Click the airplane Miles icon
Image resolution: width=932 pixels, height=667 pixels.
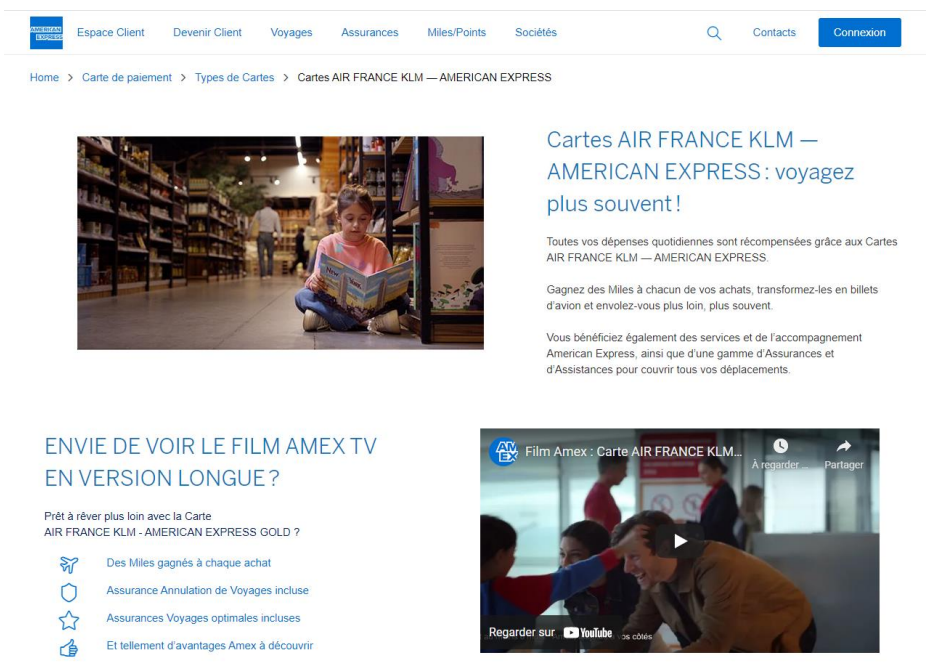(69, 564)
